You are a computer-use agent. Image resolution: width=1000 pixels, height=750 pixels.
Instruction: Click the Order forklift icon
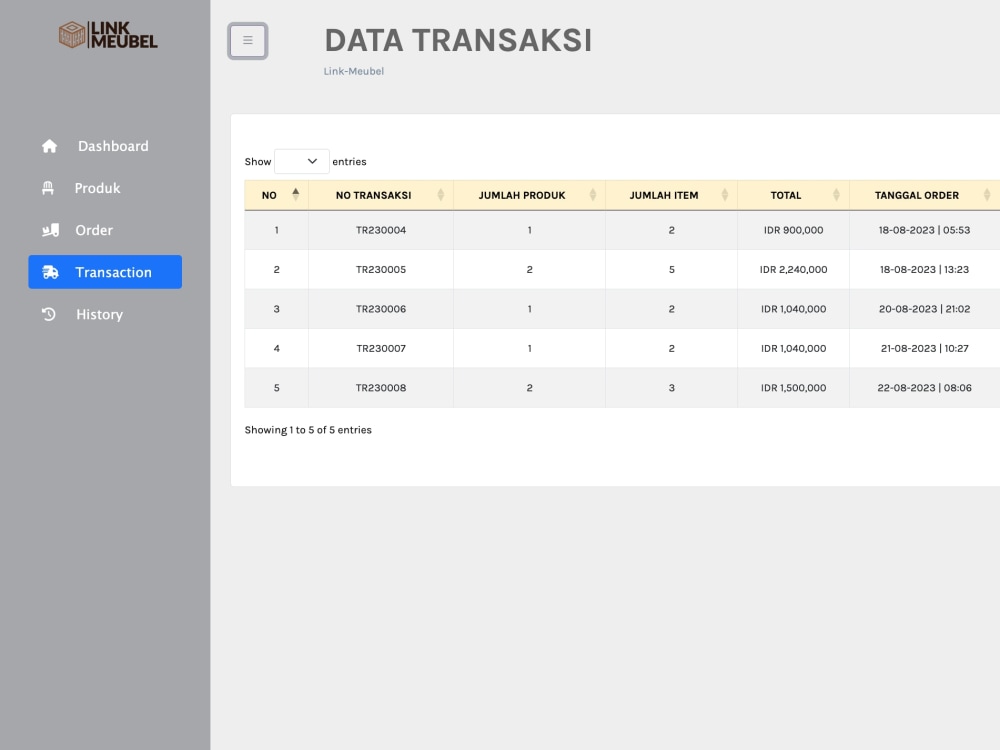pyautogui.click(x=50, y=230)
